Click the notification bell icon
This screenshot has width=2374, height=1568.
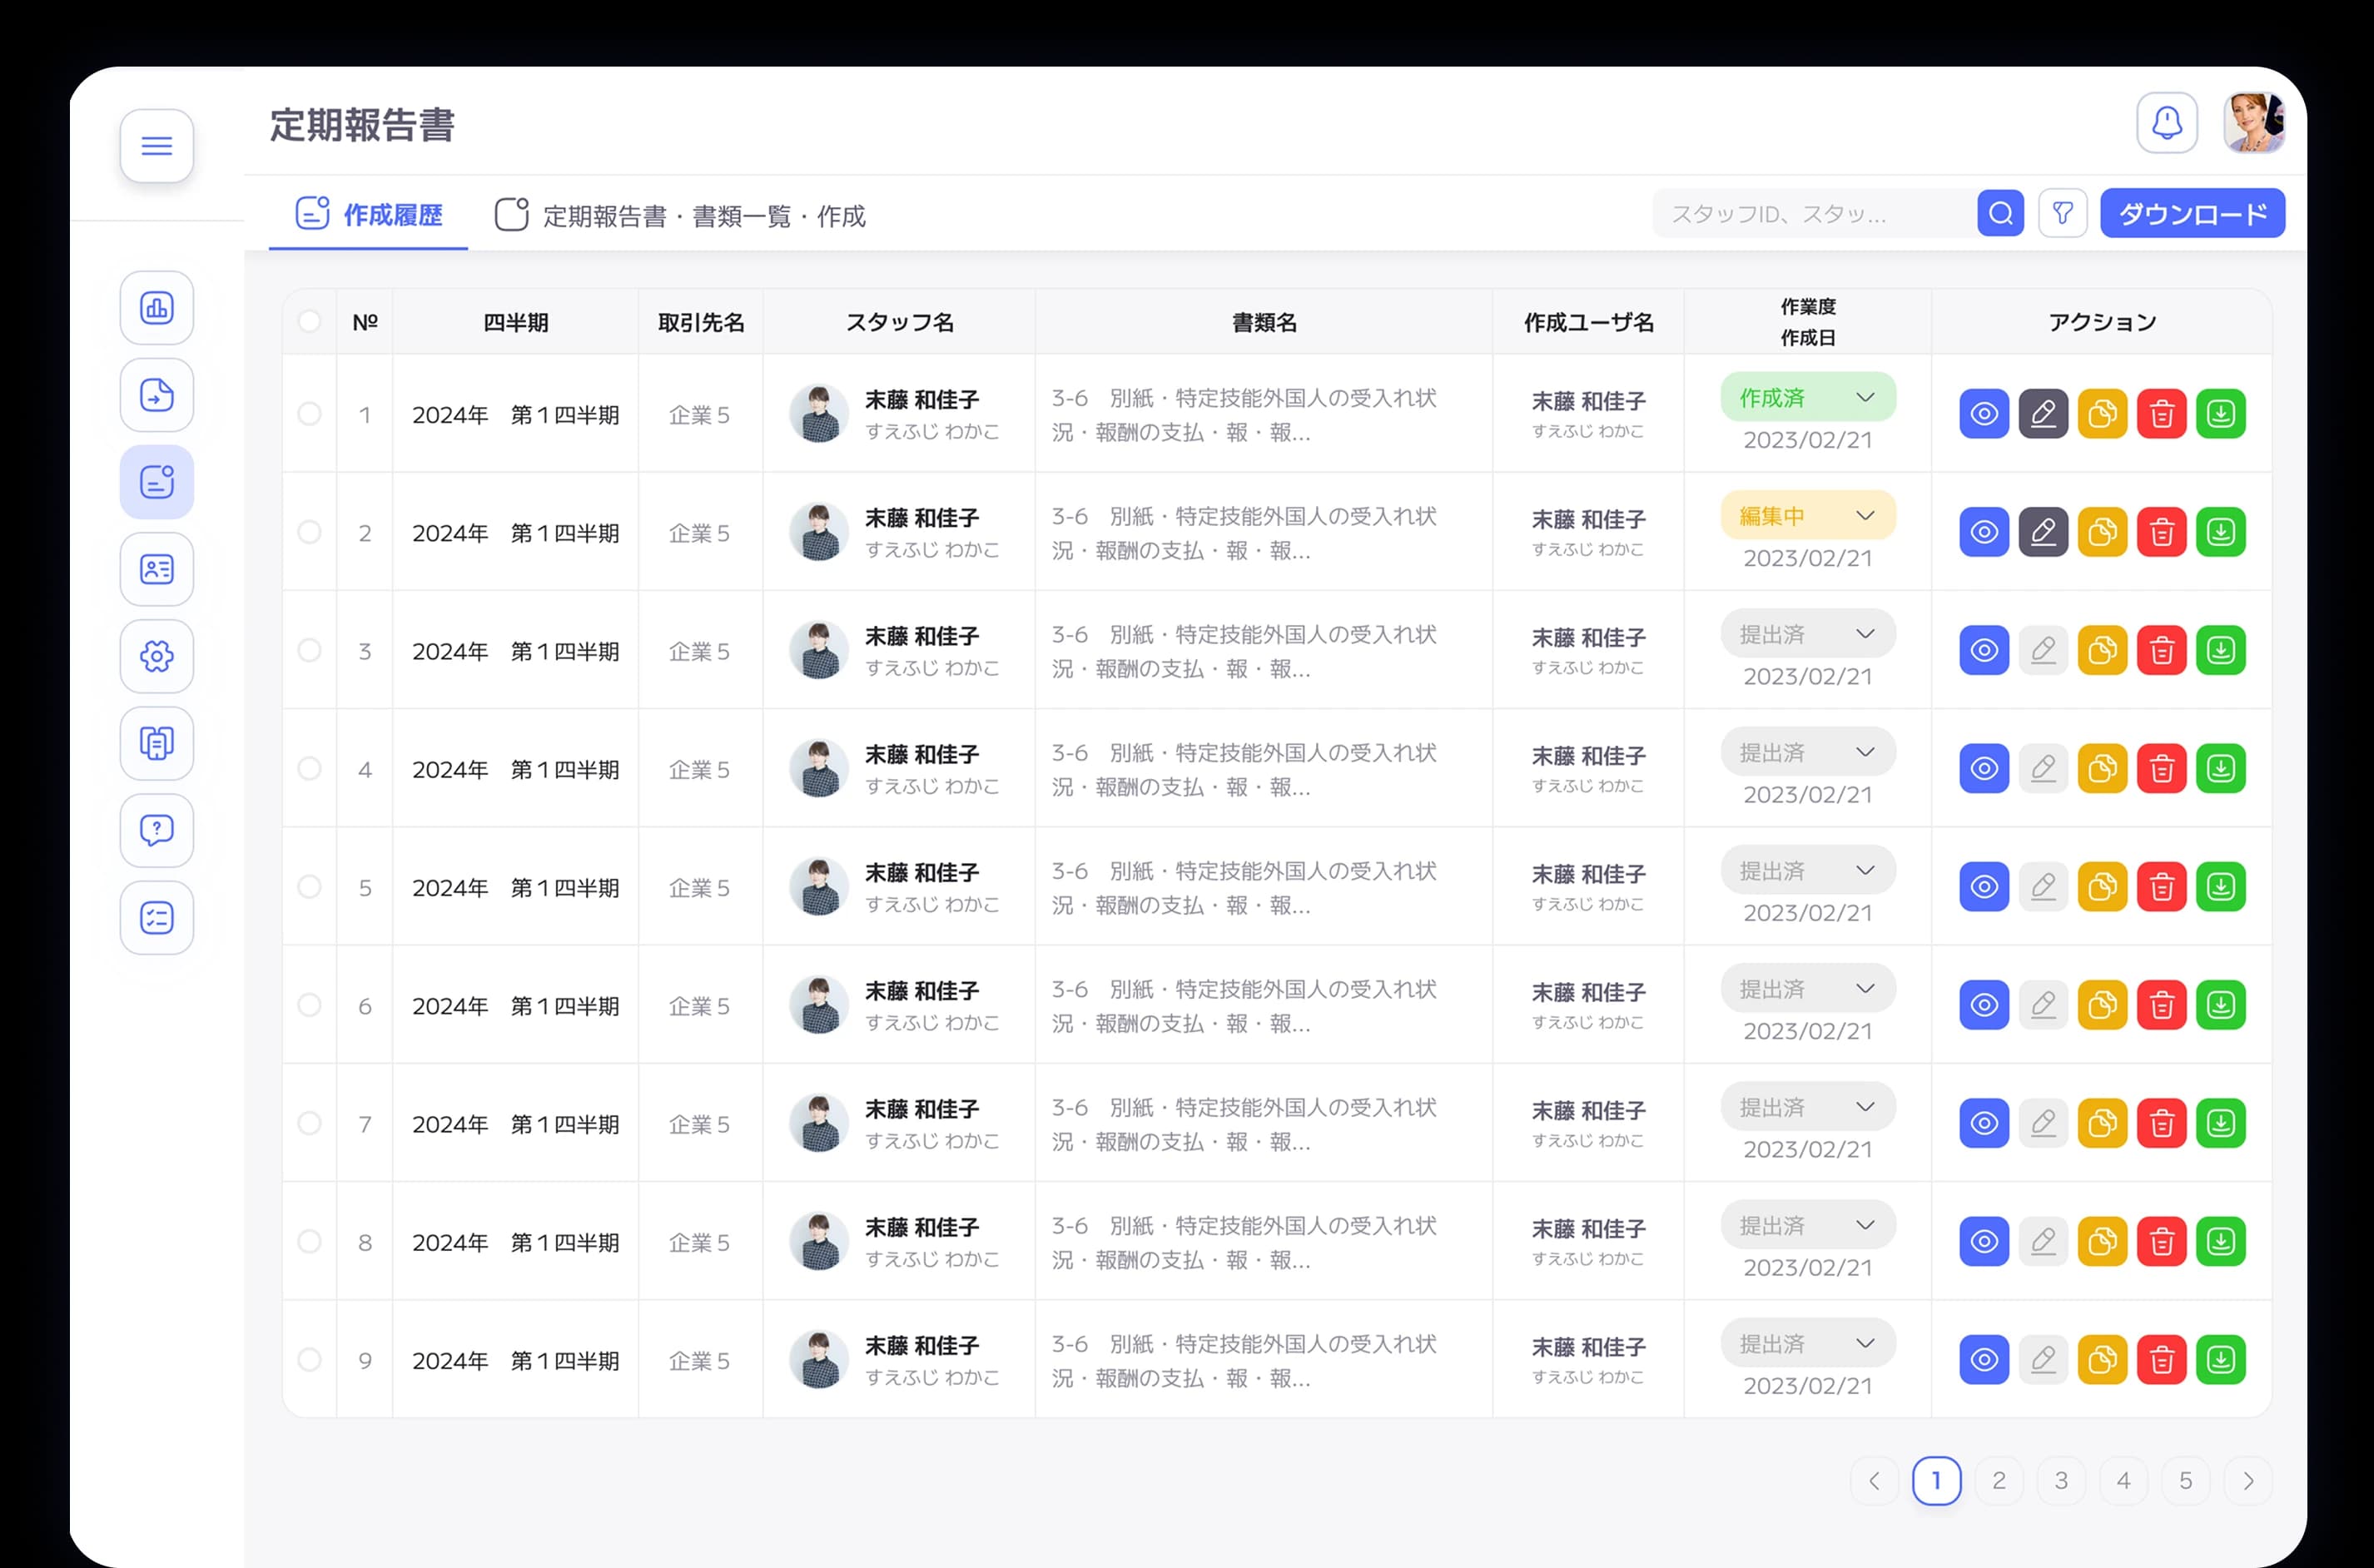coord(2166,123)
